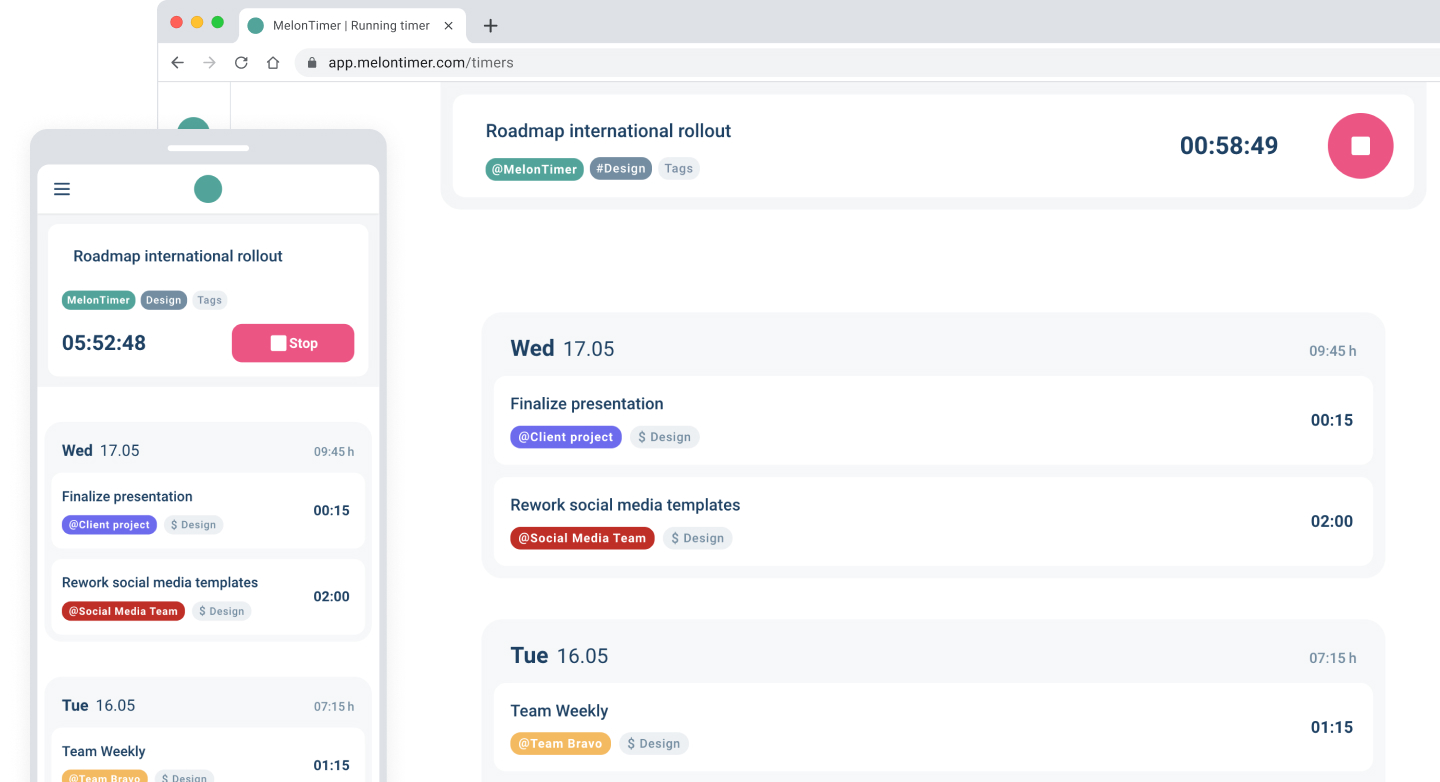The height and width of the screenshot is (782, 1440).
Task: Click the Tags chip next to #Design
Action: tap(678, 168)
